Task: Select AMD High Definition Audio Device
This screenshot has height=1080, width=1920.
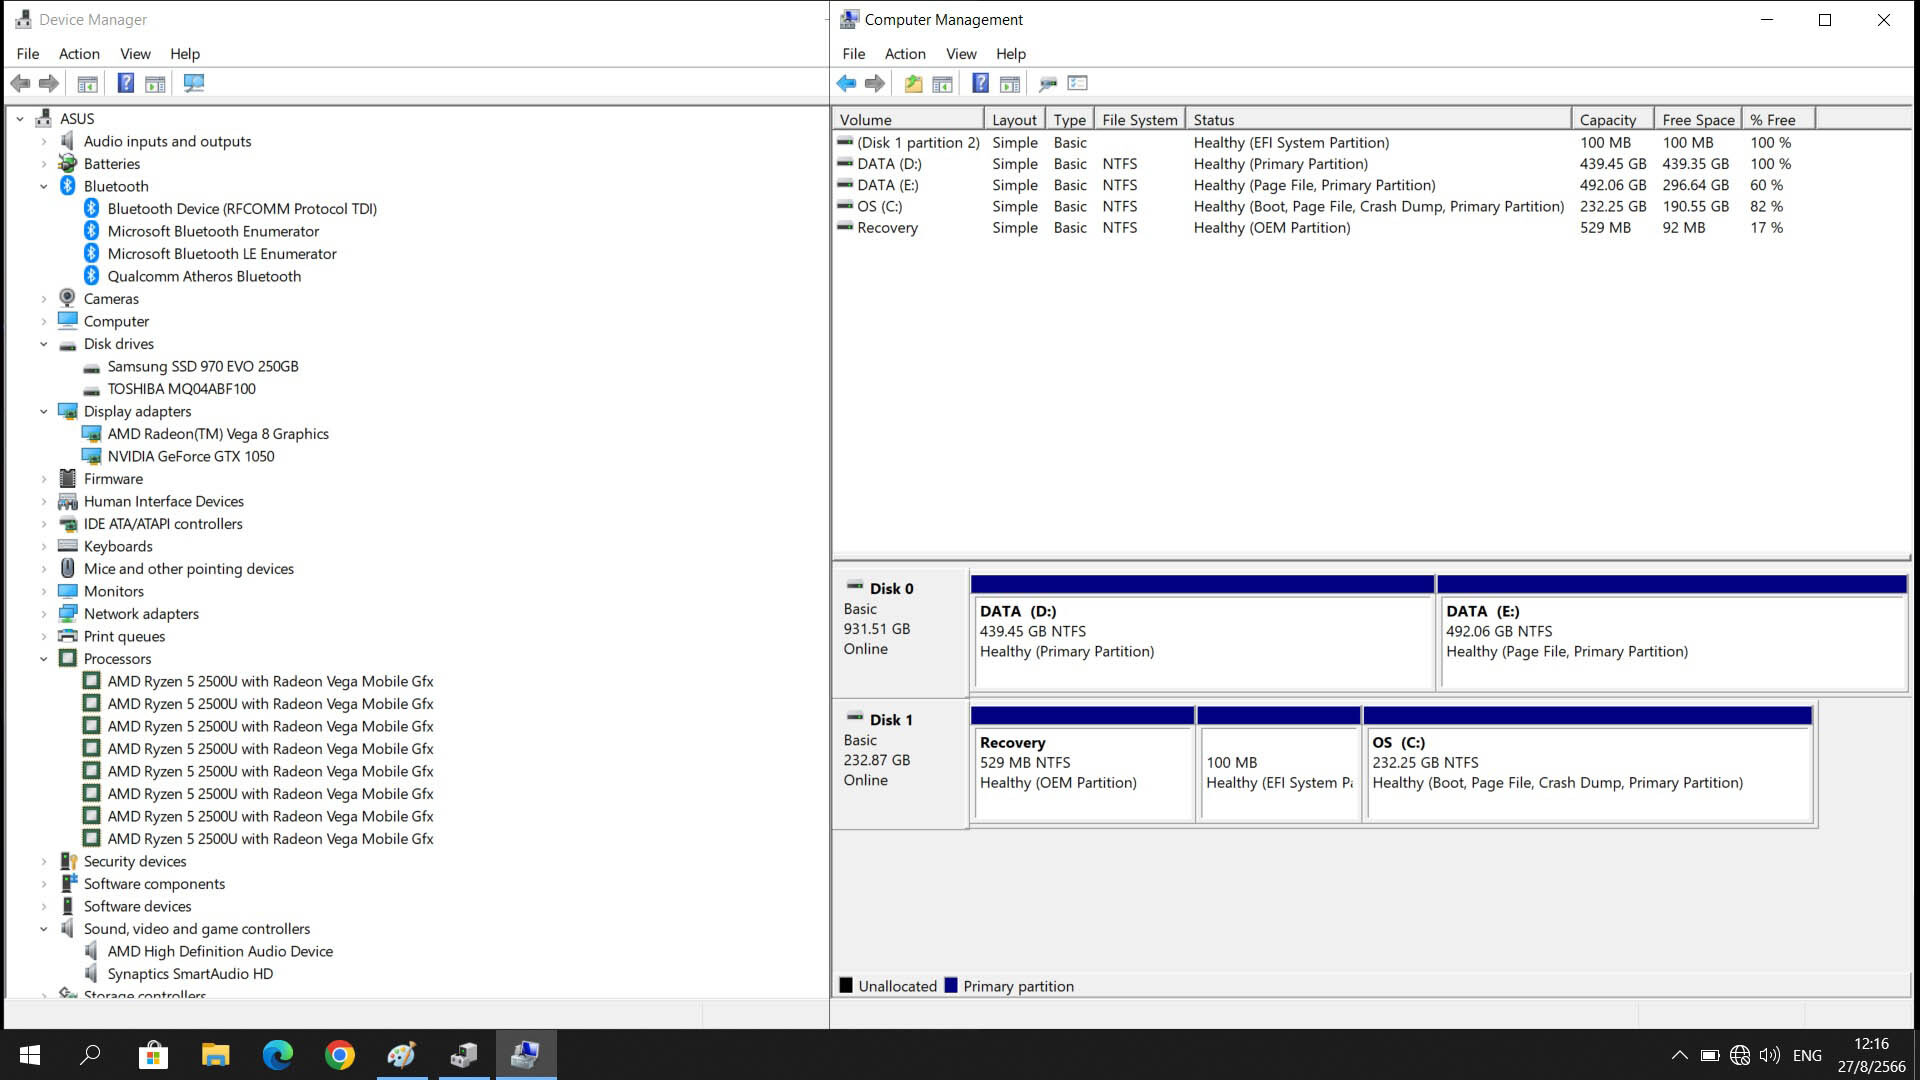Action: click(220, 951)
